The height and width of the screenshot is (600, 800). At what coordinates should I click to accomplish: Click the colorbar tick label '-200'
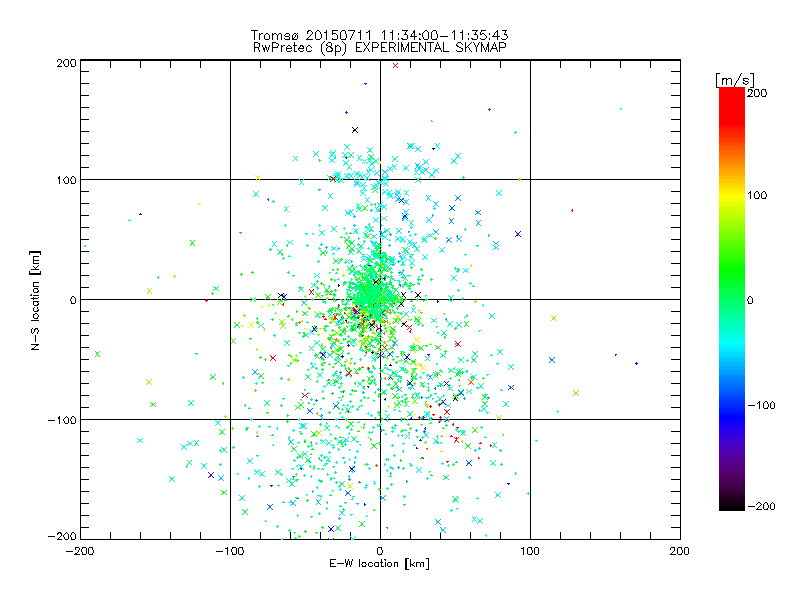[x=761, y=506]
